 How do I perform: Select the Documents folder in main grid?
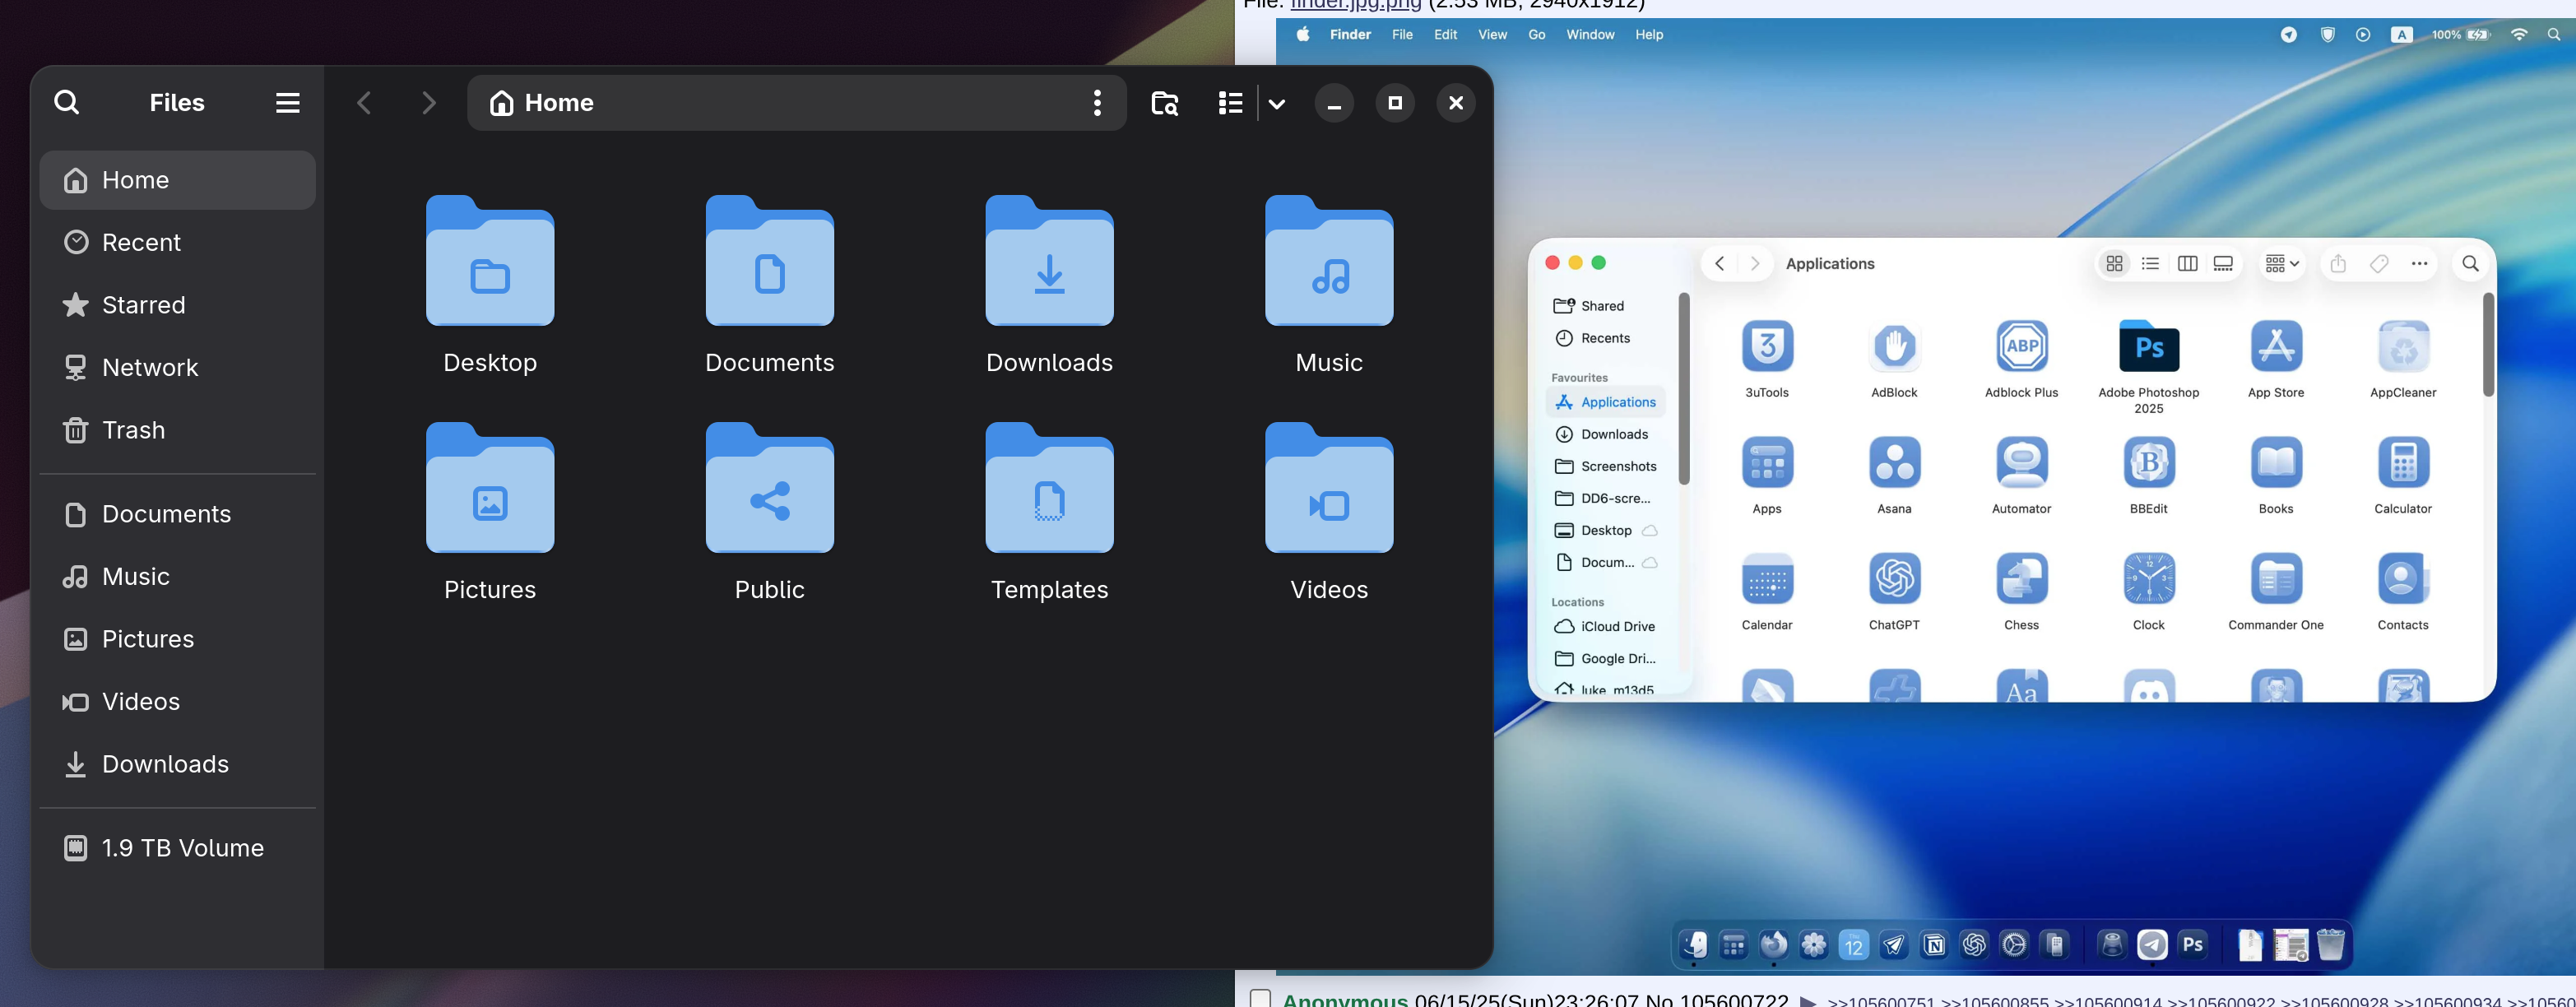770,261
